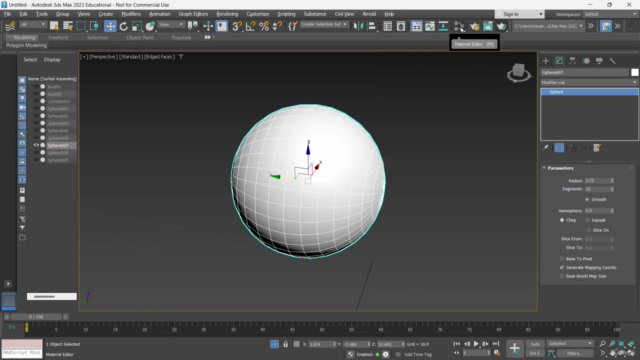Click Select by Name icon

tap(68, 26)
